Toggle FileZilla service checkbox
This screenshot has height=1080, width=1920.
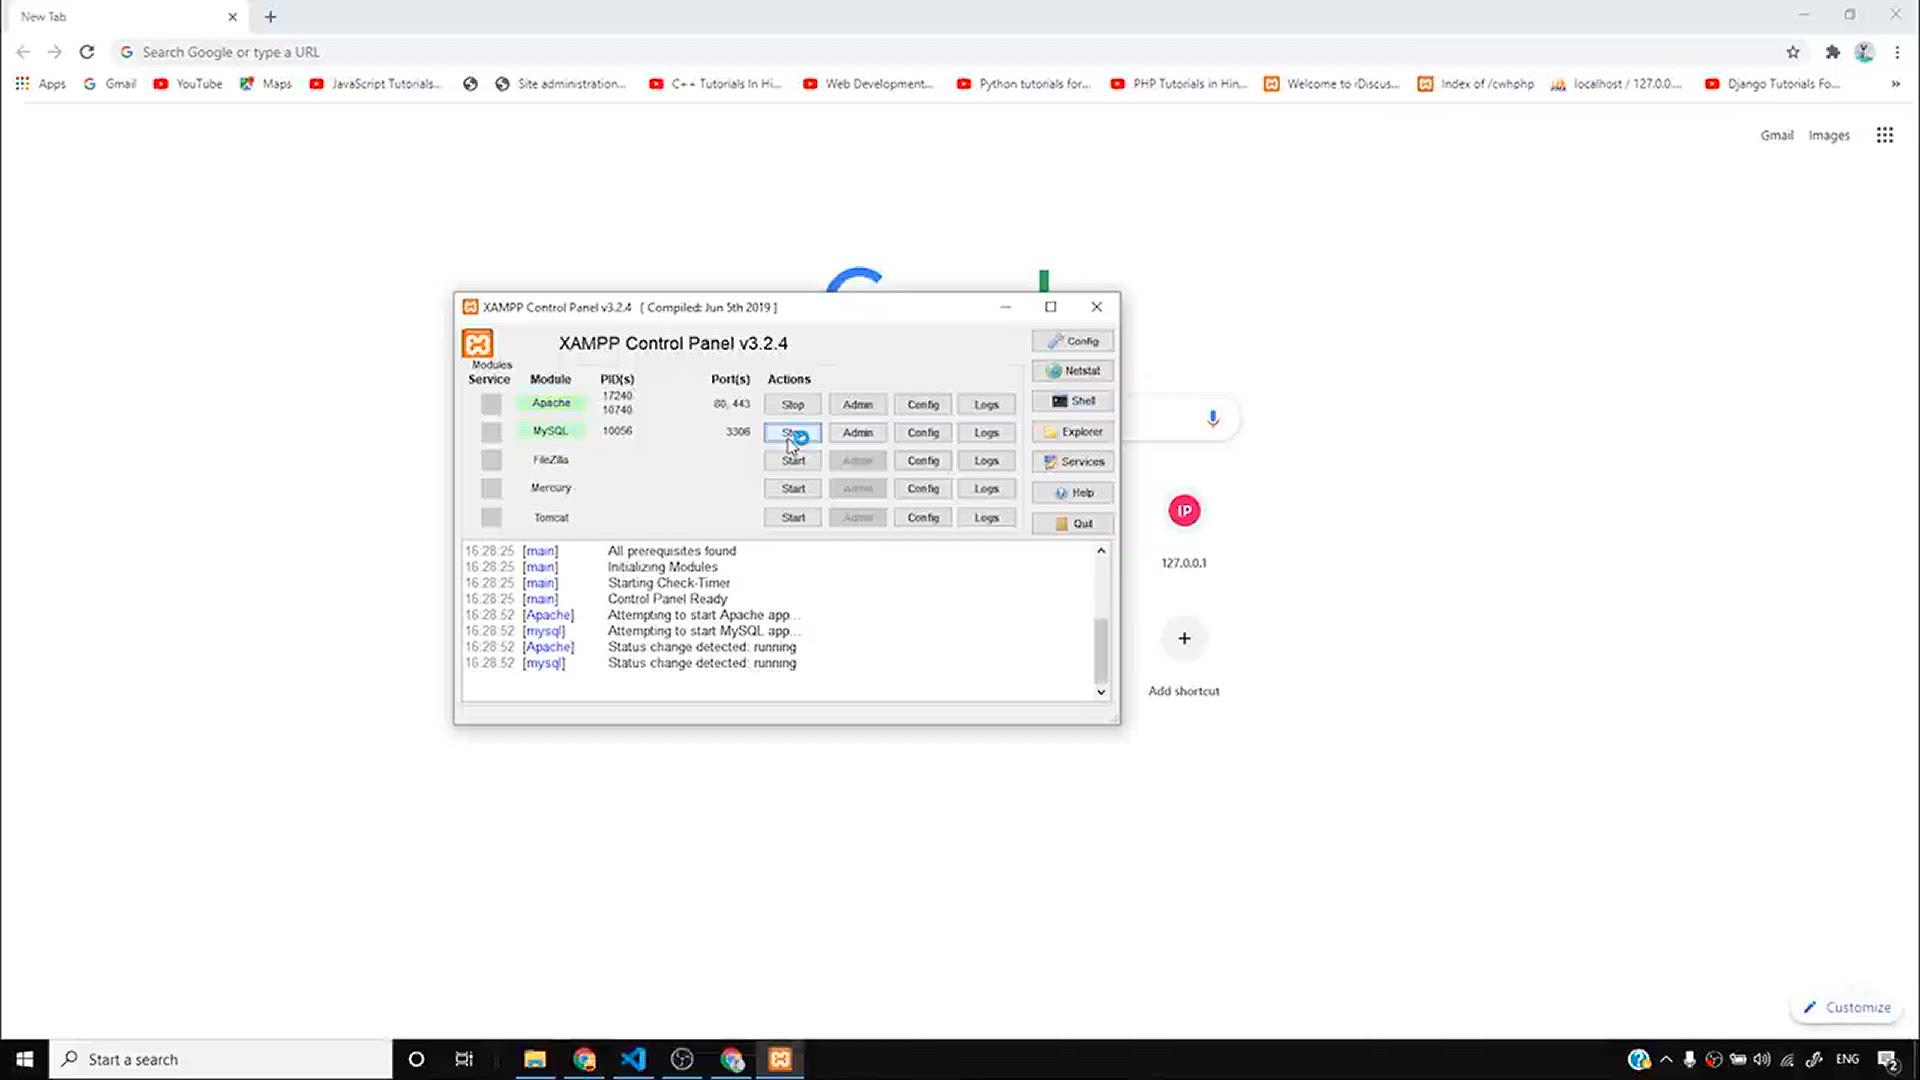[x=491, y=460]
